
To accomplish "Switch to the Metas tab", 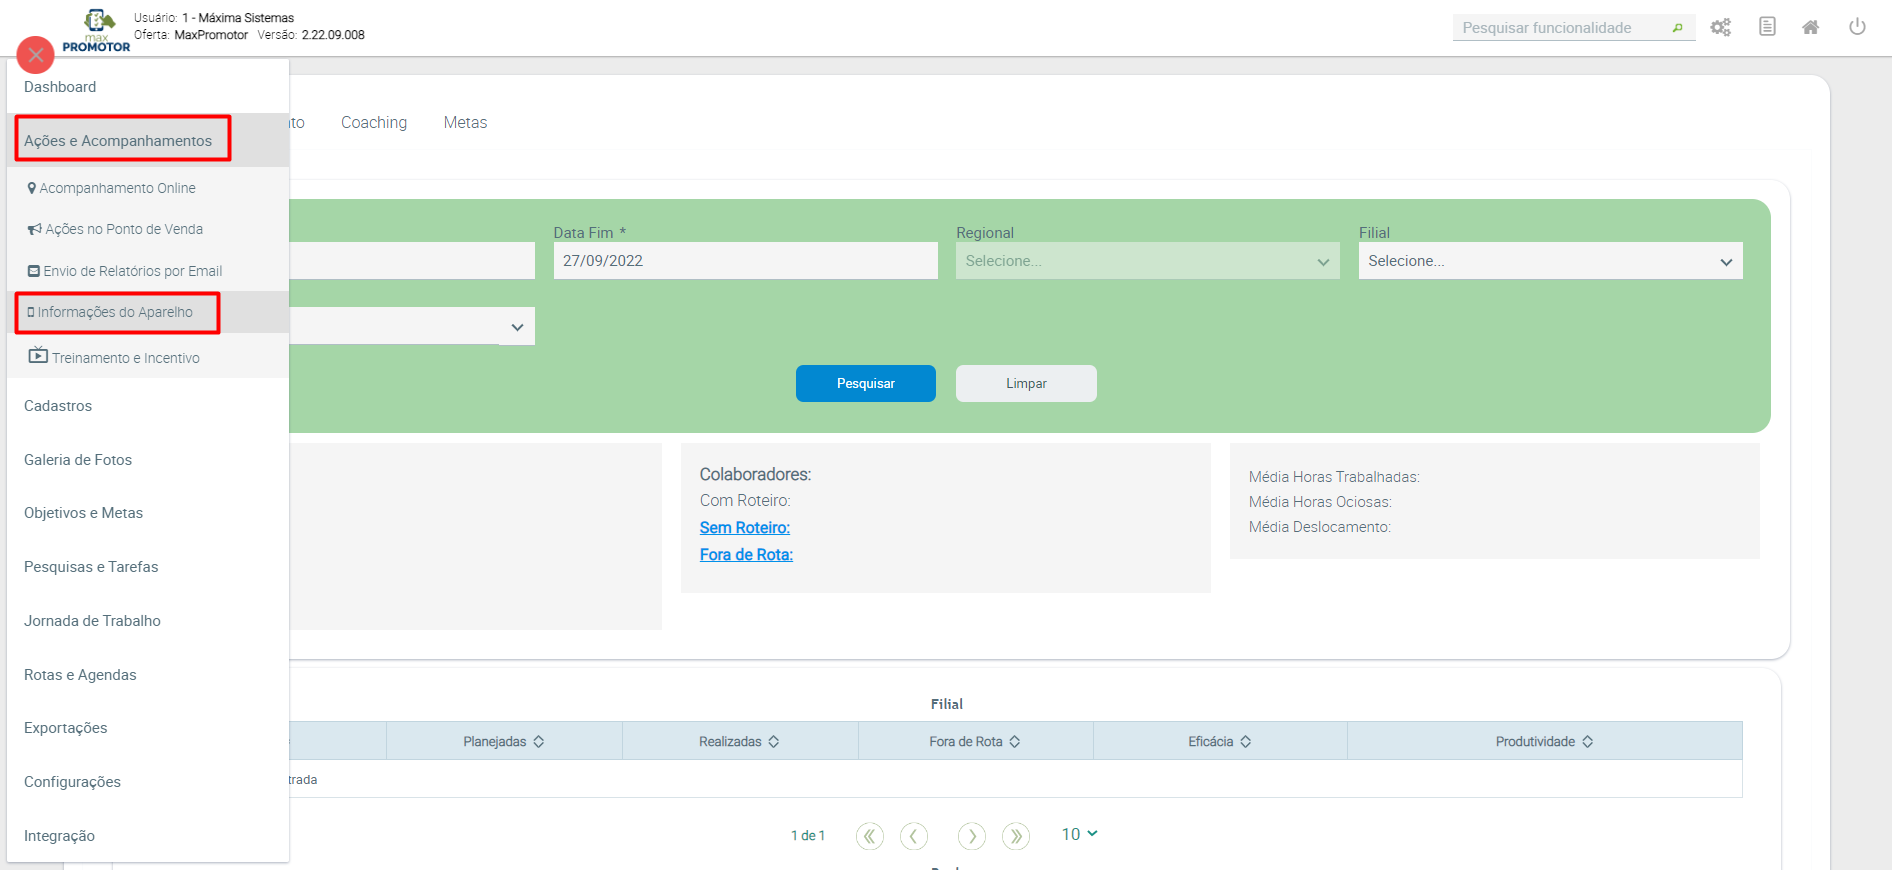I will pos(465,122).
